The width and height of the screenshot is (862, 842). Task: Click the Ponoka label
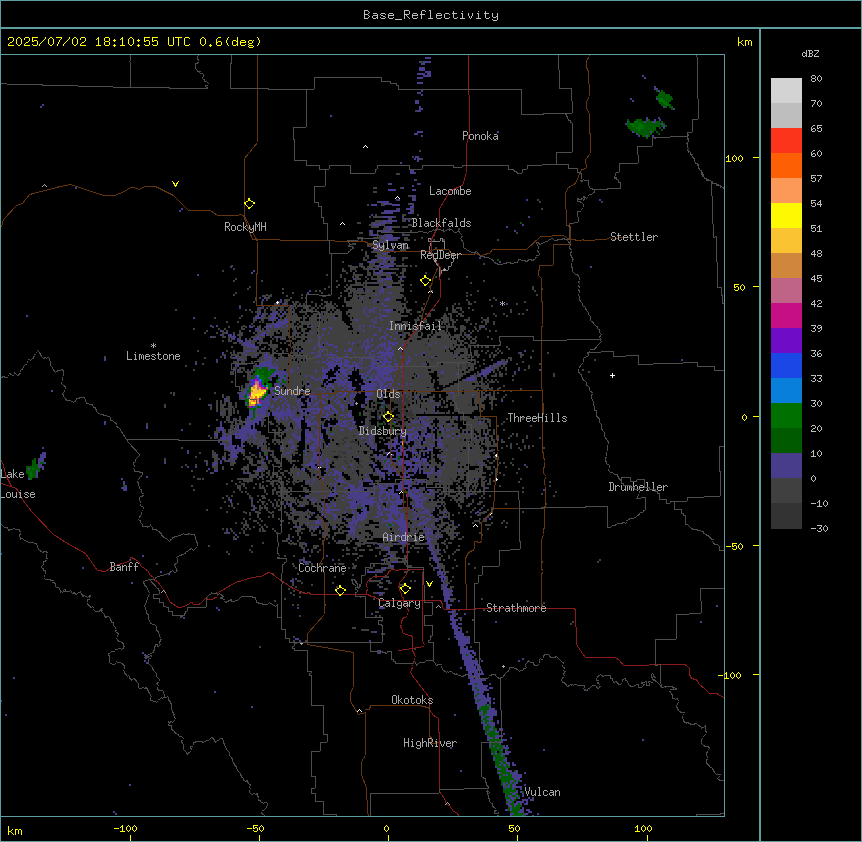(480, 136)
